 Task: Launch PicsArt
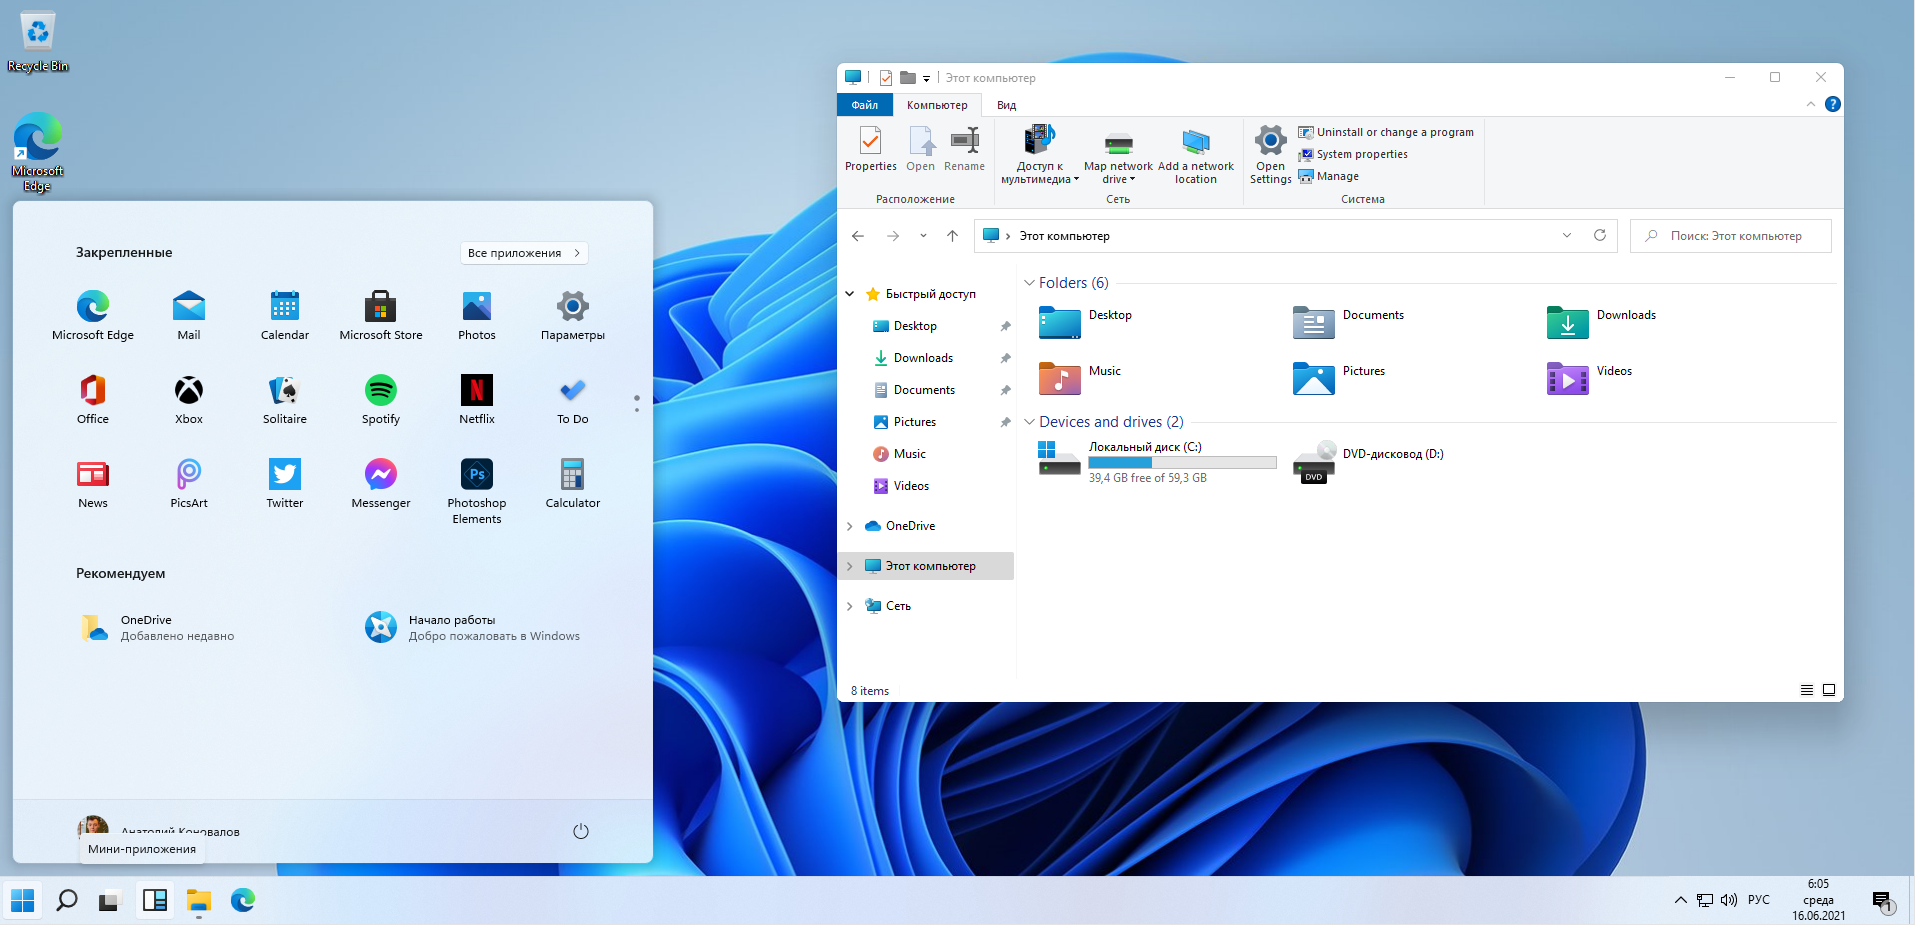tap(189, 483)
